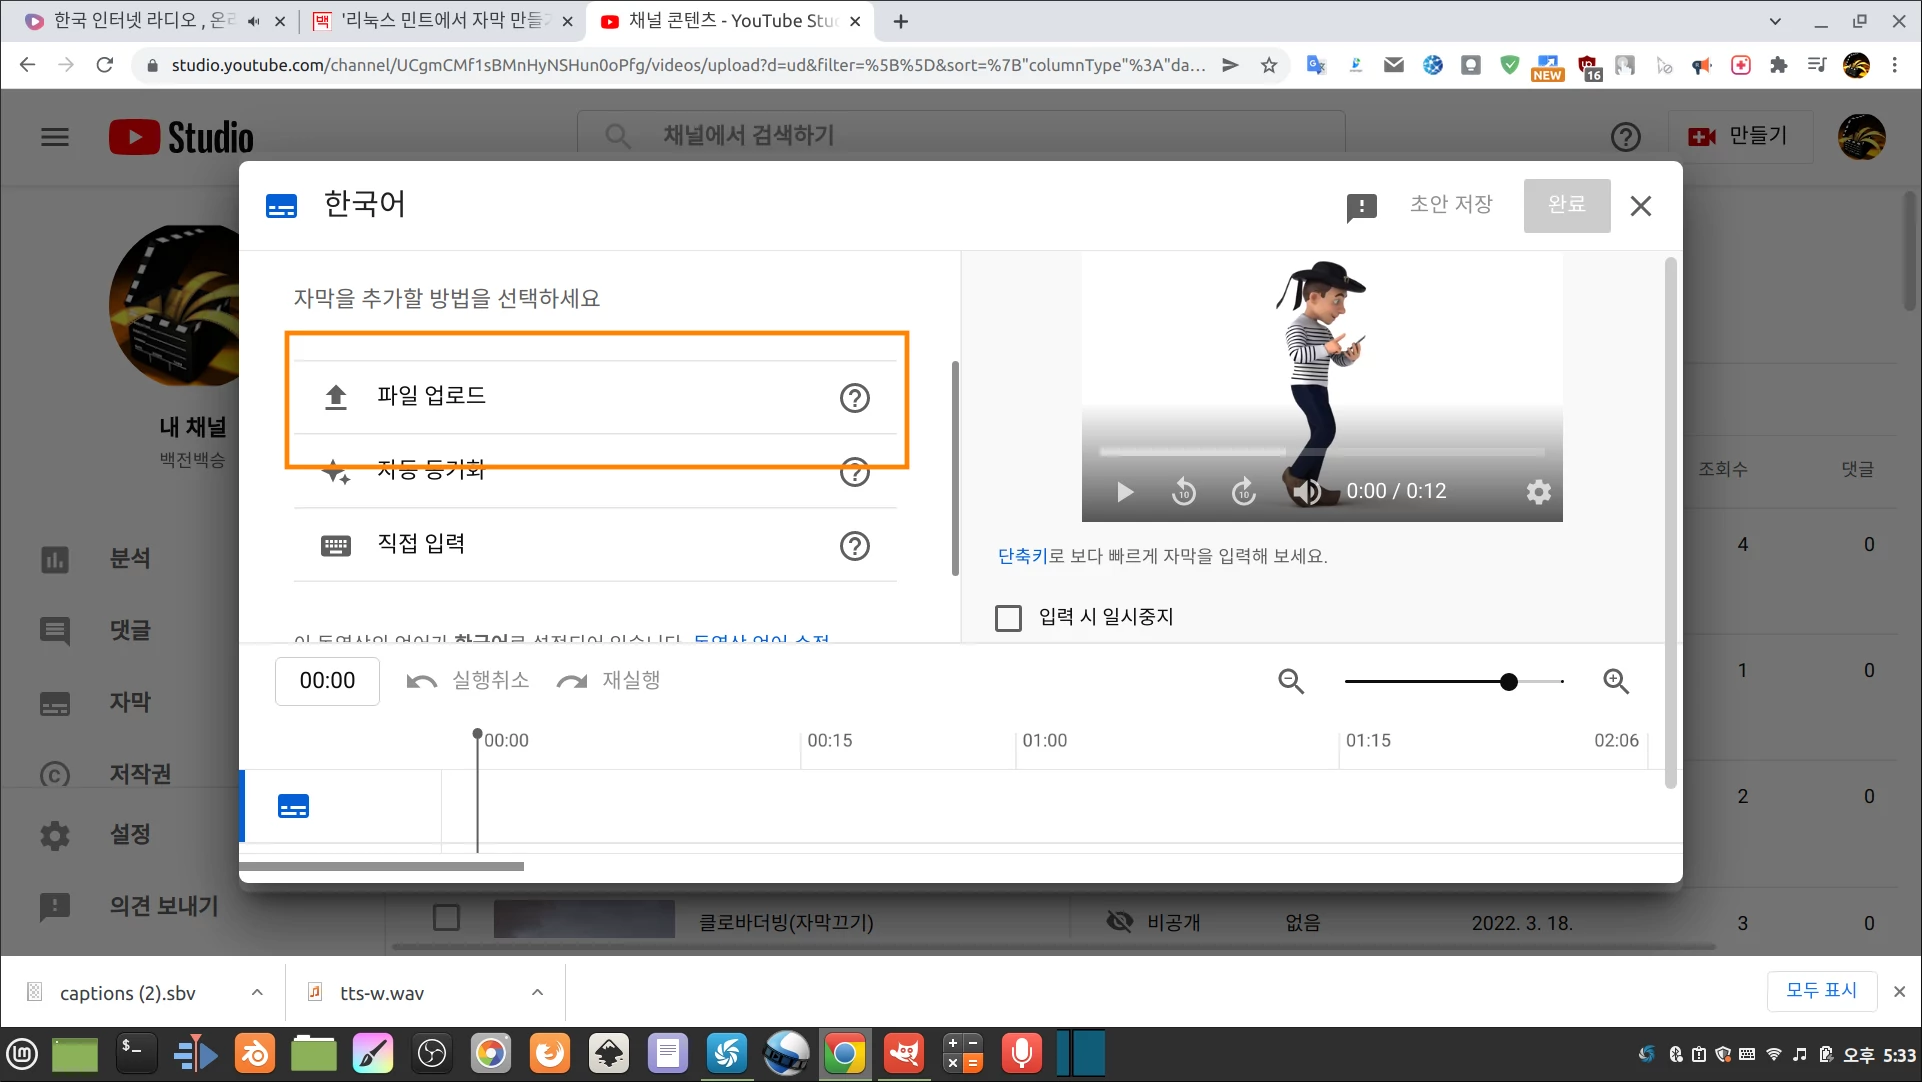The image size is (1922, 1082).
Task: Open the 단축키 shortcuts link
Action: 1022,556
